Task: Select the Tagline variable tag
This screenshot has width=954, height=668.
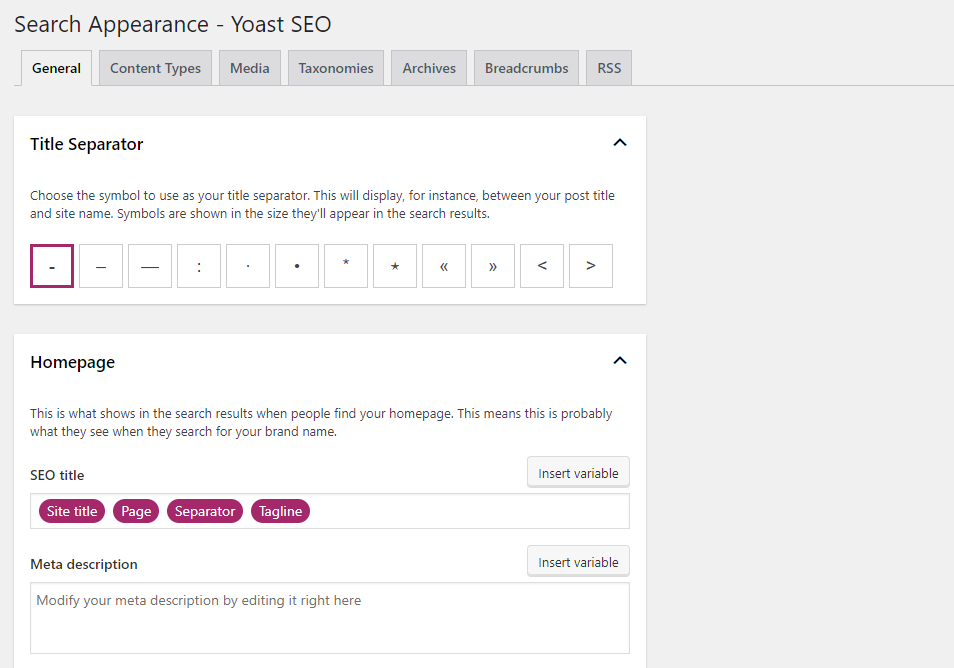Action: (281, 511)
